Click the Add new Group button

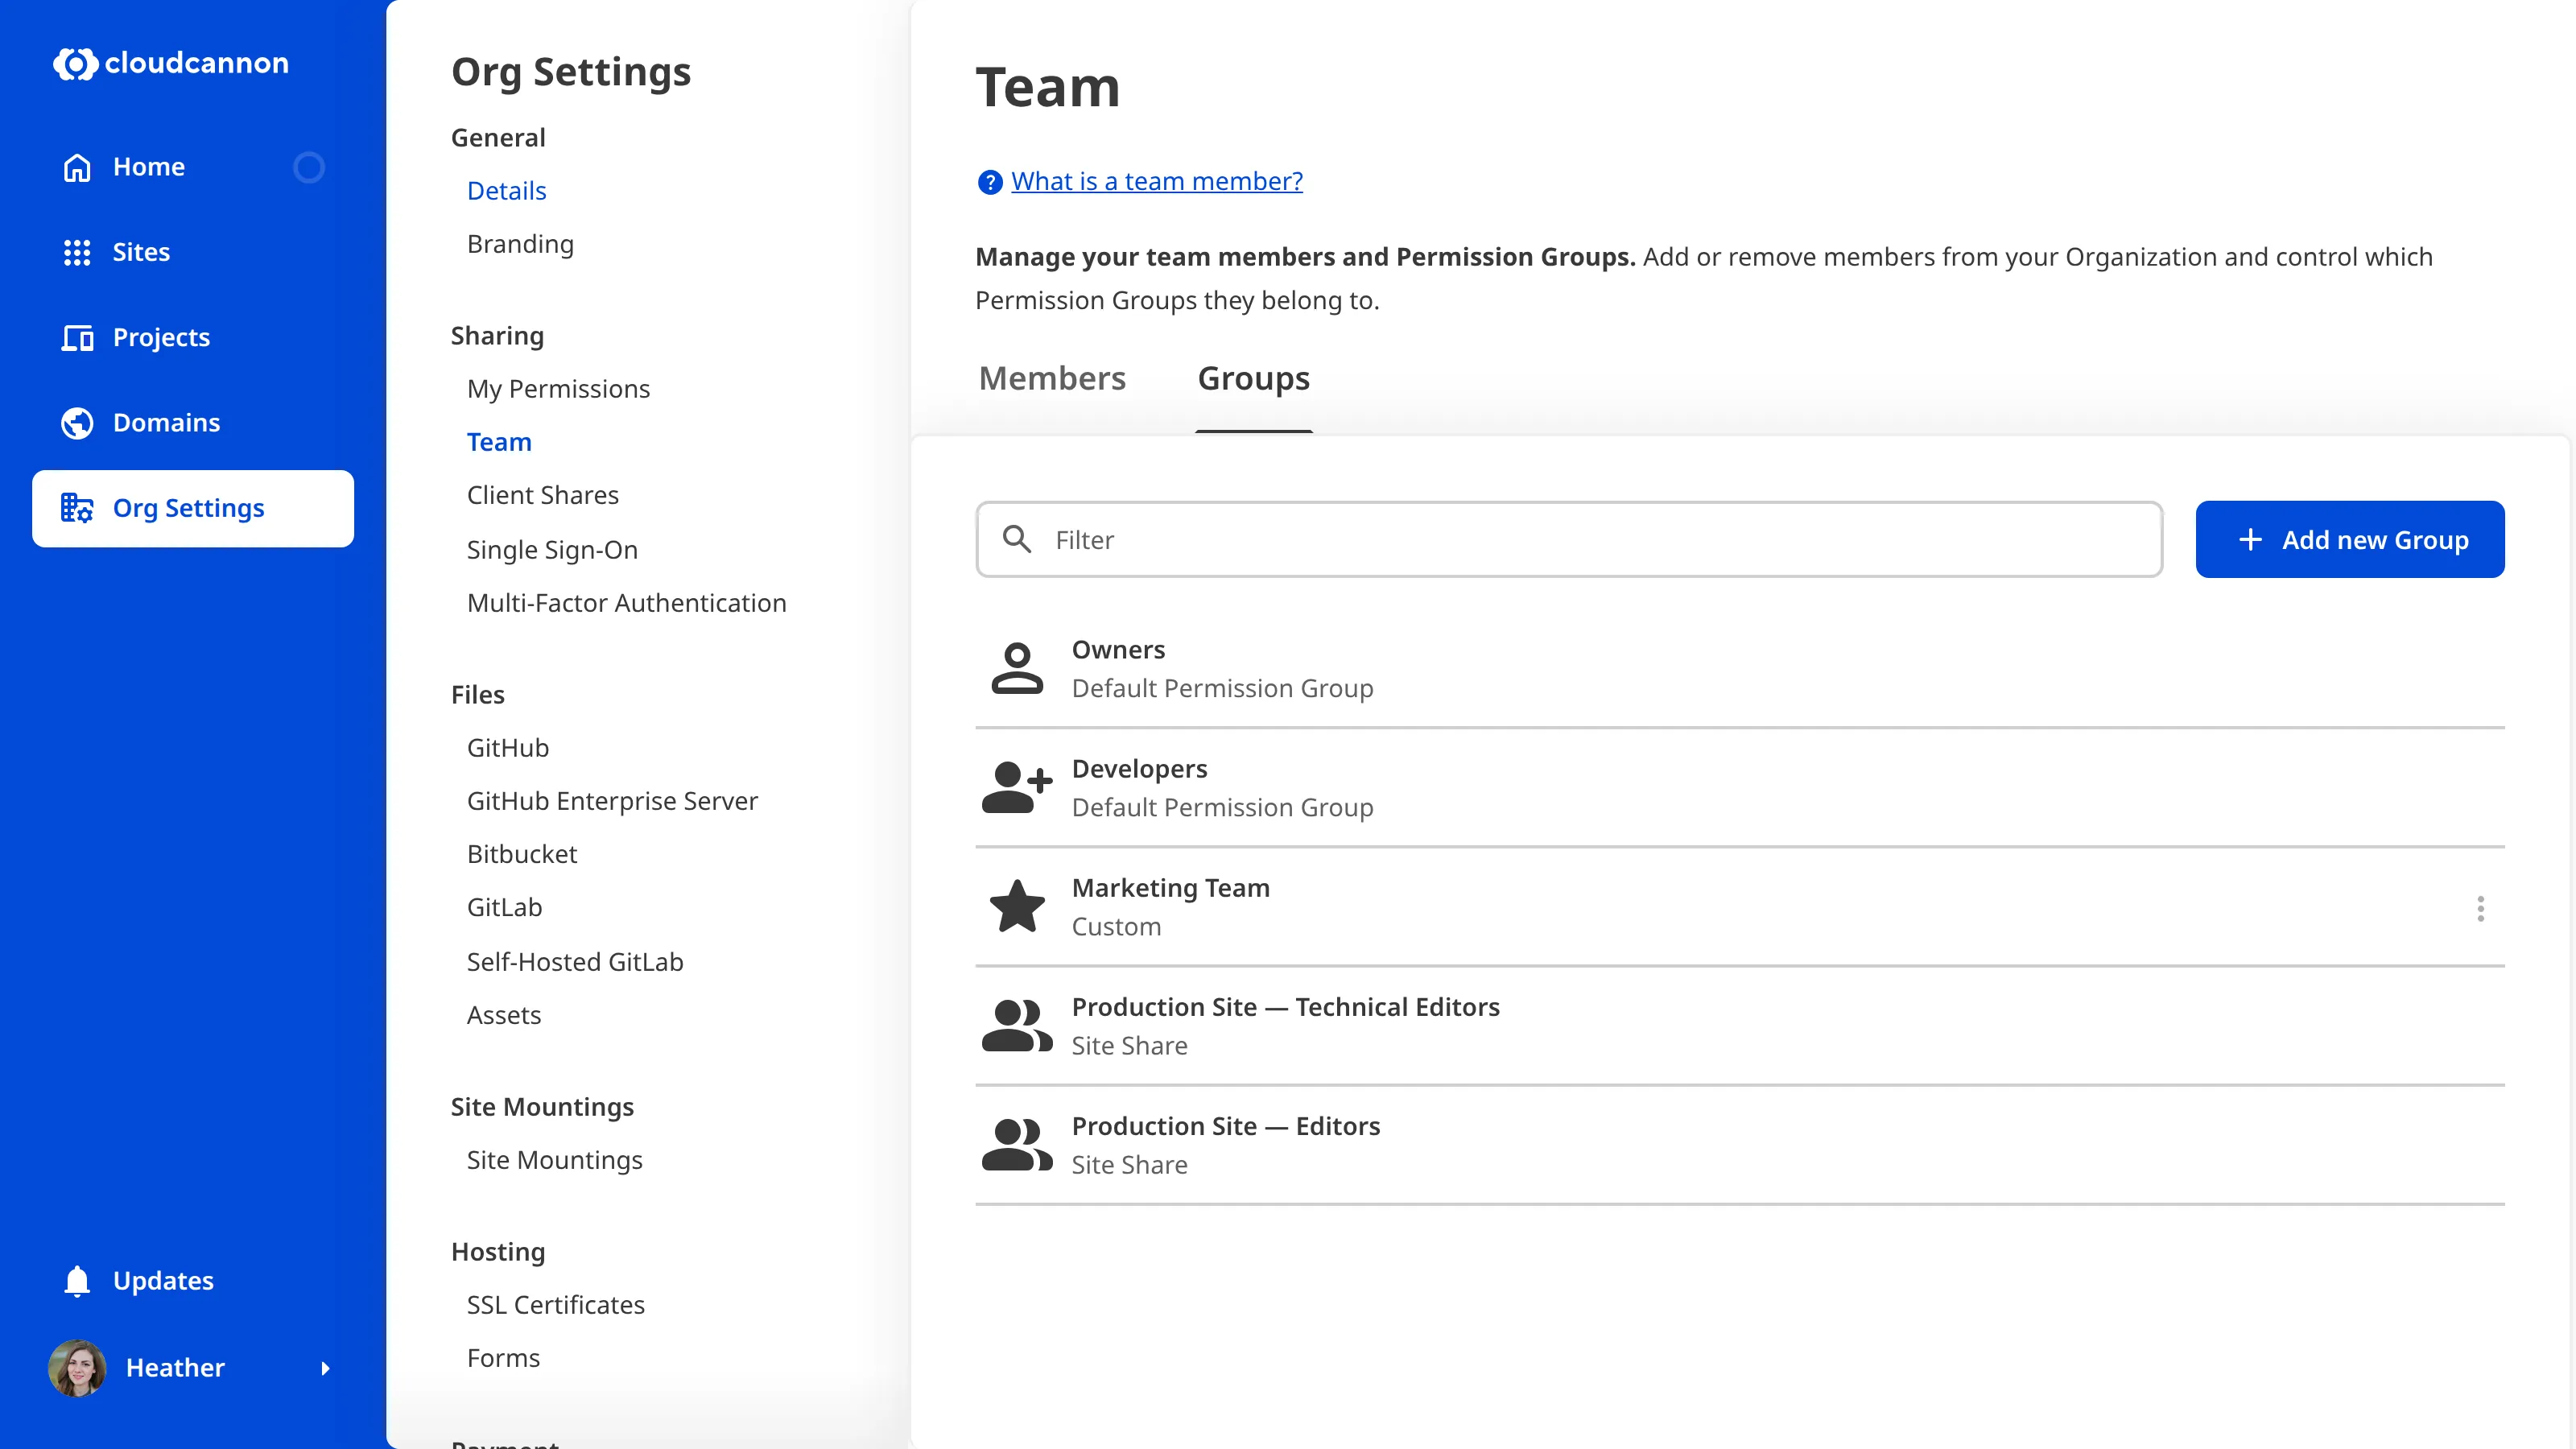[2350, 539]
